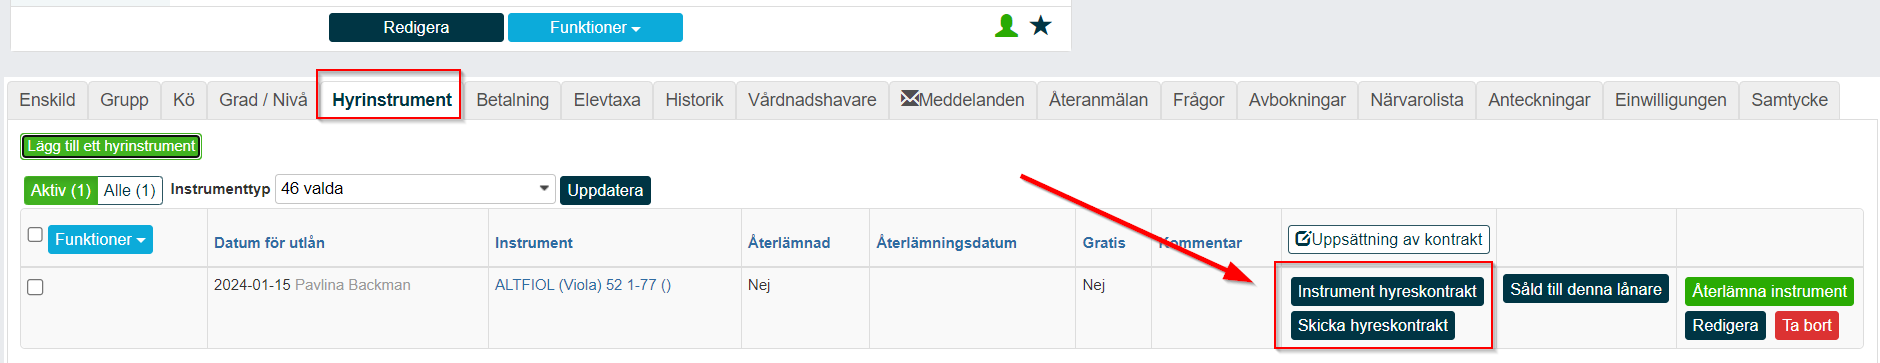Click the red Ta bort button

[x=1807, y=325]
